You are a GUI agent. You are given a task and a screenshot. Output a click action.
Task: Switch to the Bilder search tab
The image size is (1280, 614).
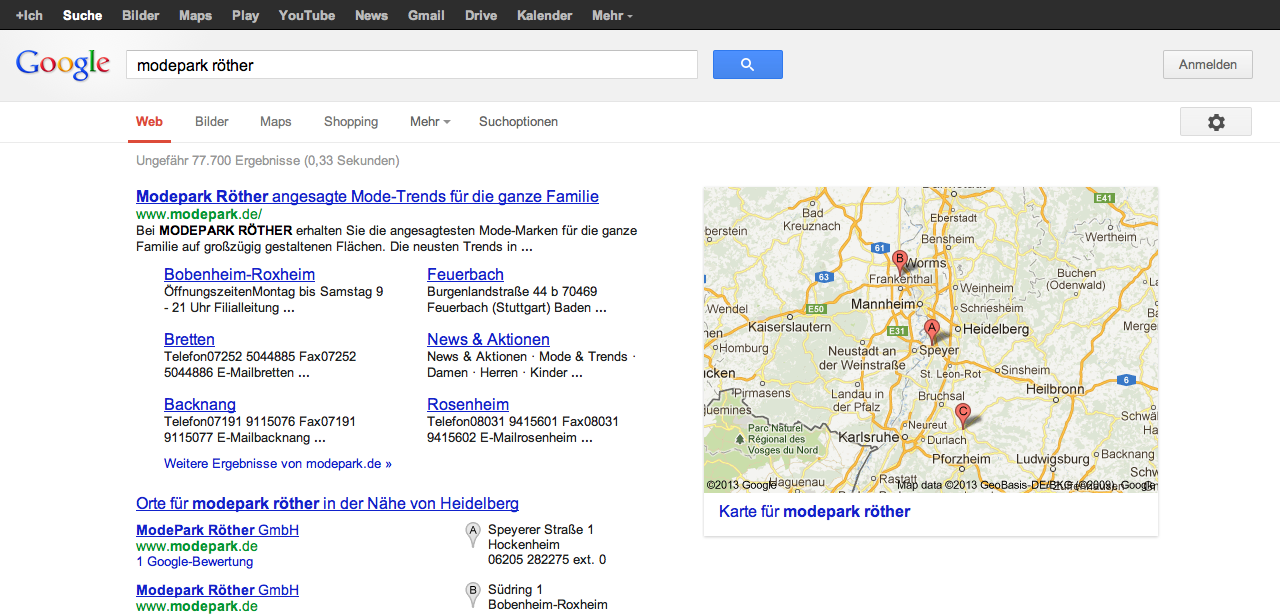[212, 122]
